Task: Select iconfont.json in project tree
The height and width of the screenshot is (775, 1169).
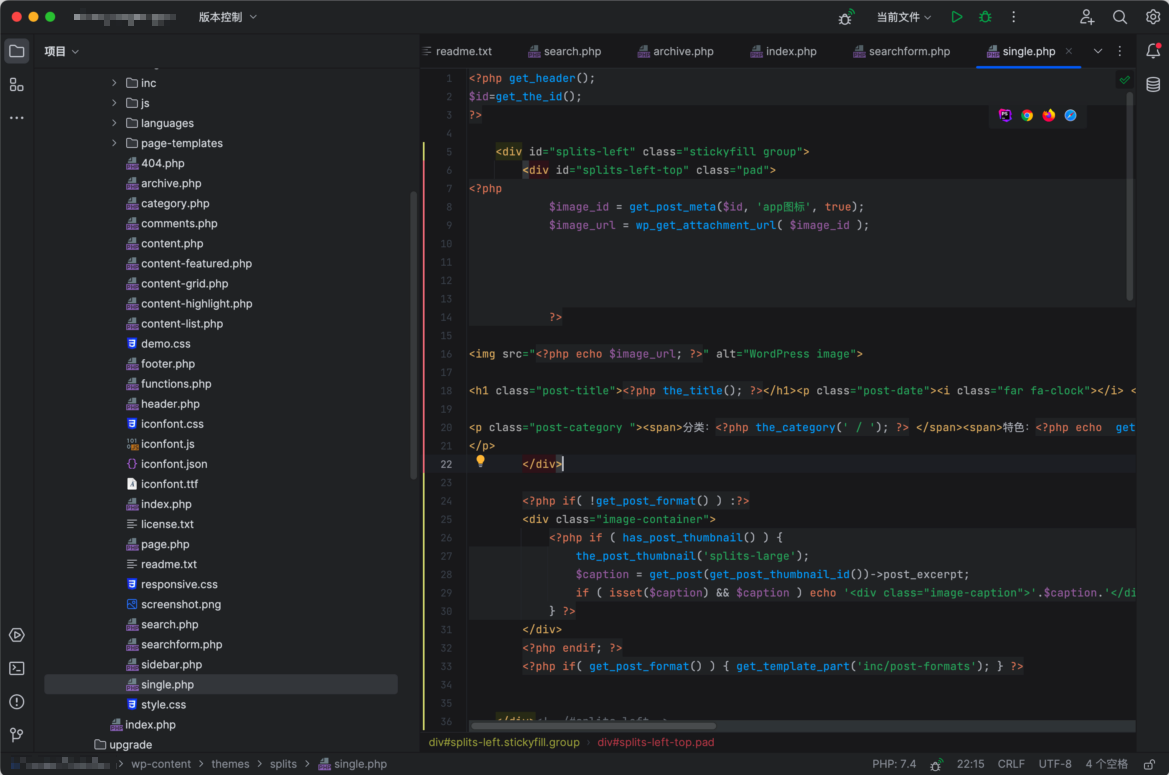Action: click(x=167, y=464)
